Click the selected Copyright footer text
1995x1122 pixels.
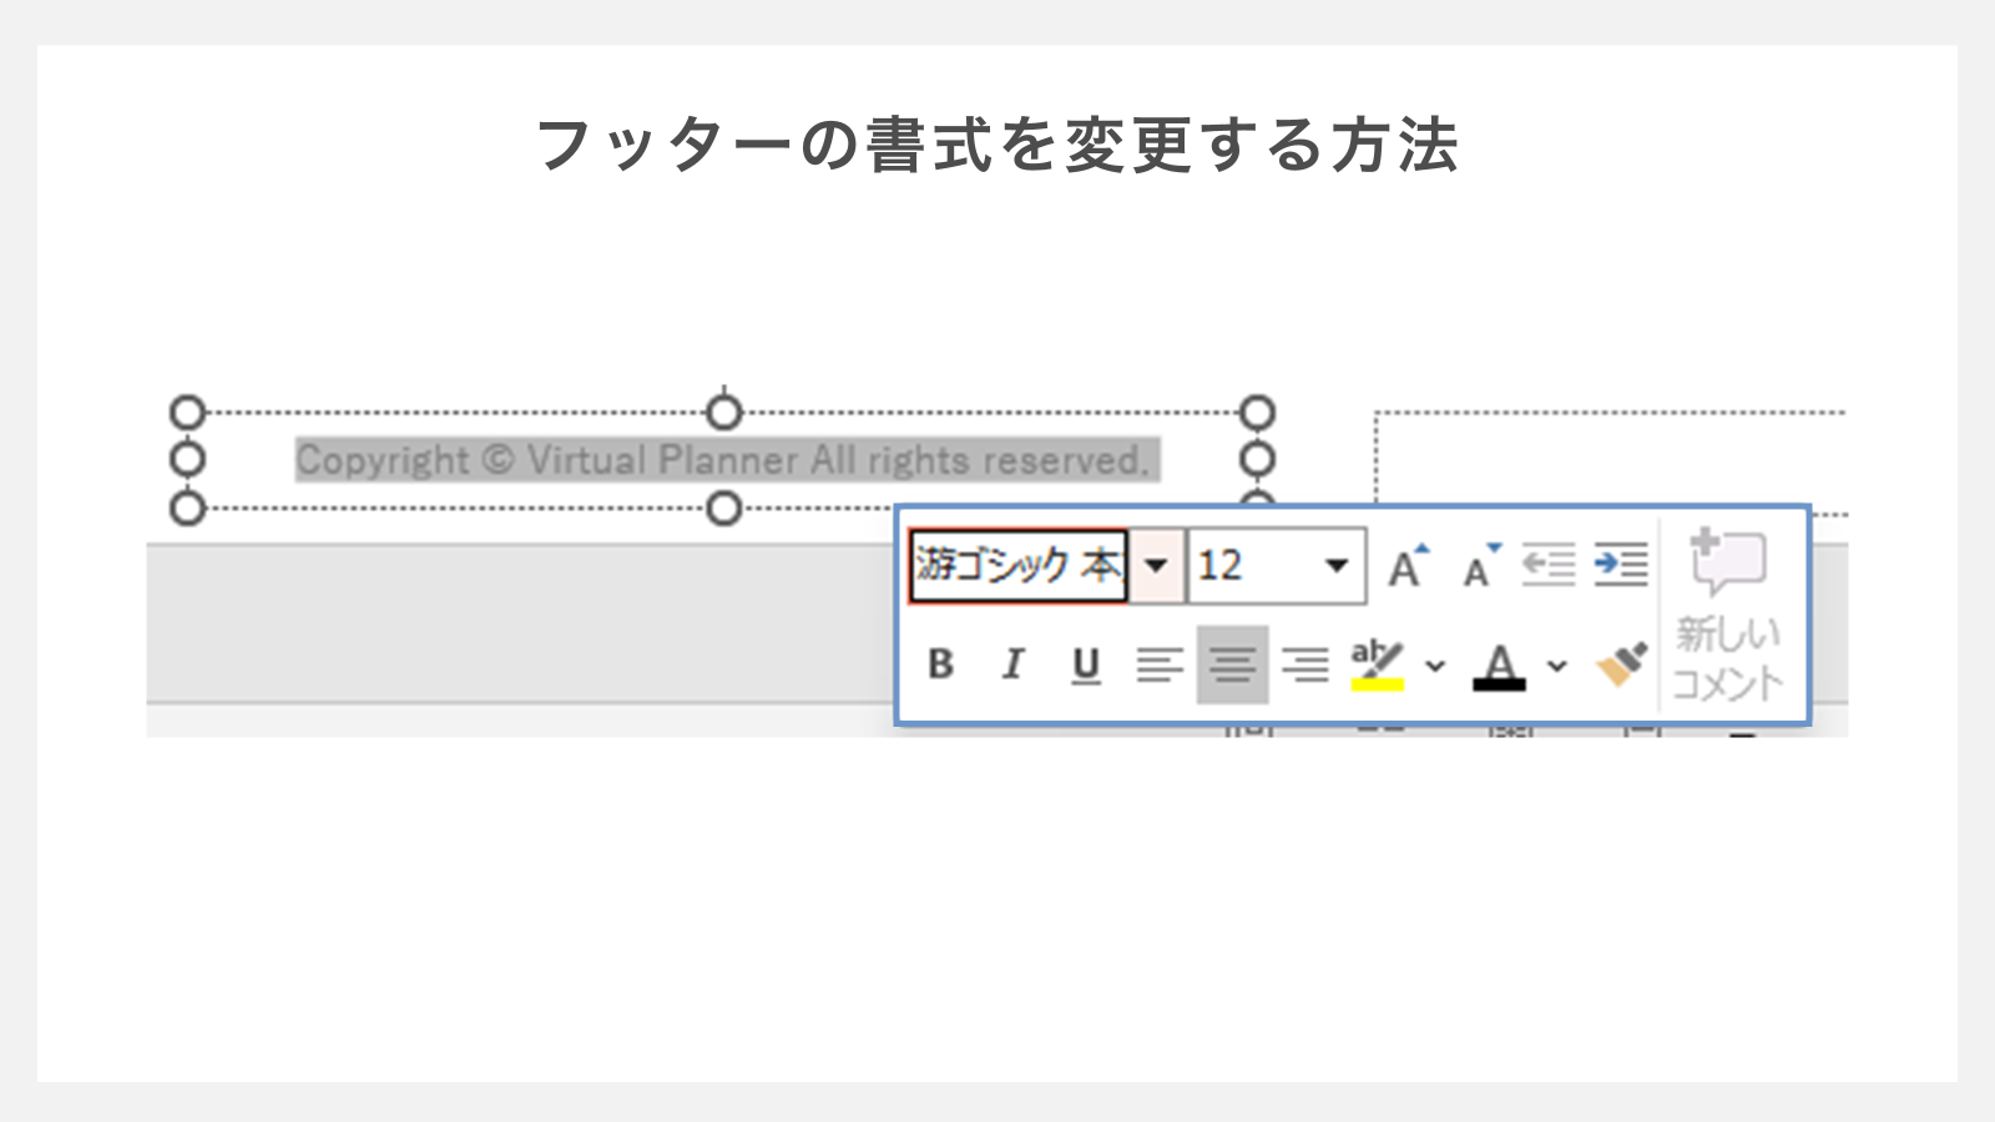pos(727,460)
